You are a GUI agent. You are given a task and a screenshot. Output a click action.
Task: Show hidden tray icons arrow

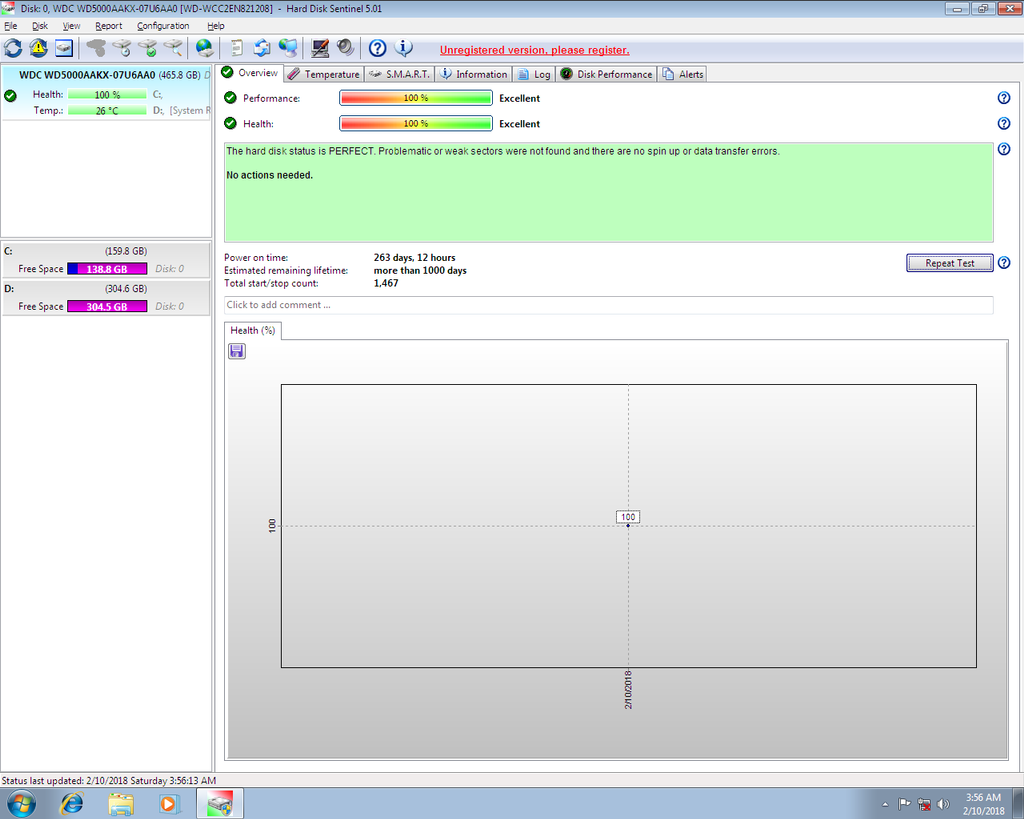pos(885,805)
